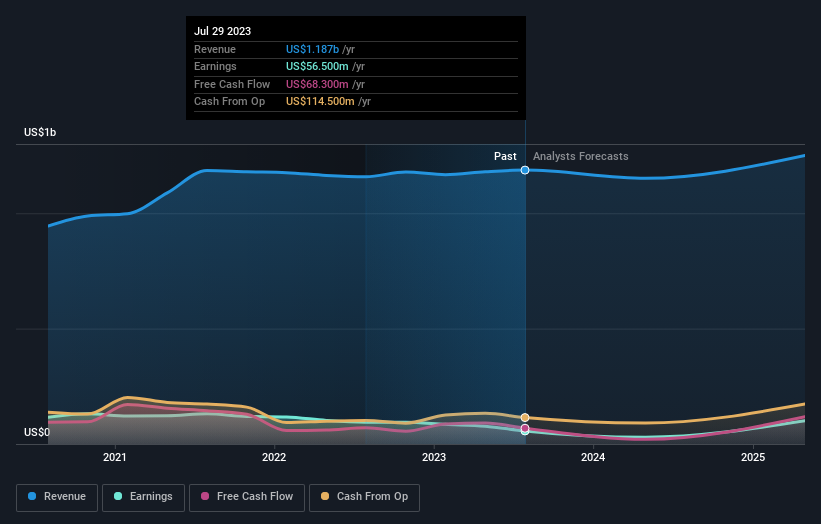Click the US$1b y-axis label
821x524 pixels.
[40, 132]
